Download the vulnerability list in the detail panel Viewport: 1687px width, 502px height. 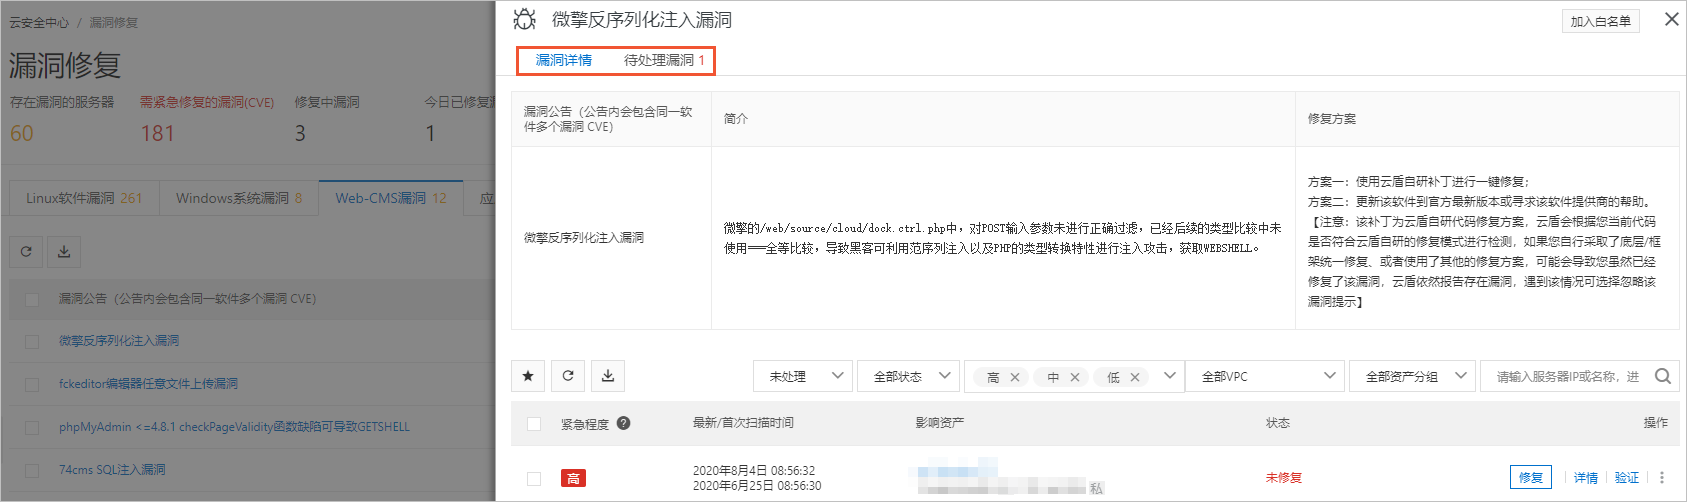point(608,376)
